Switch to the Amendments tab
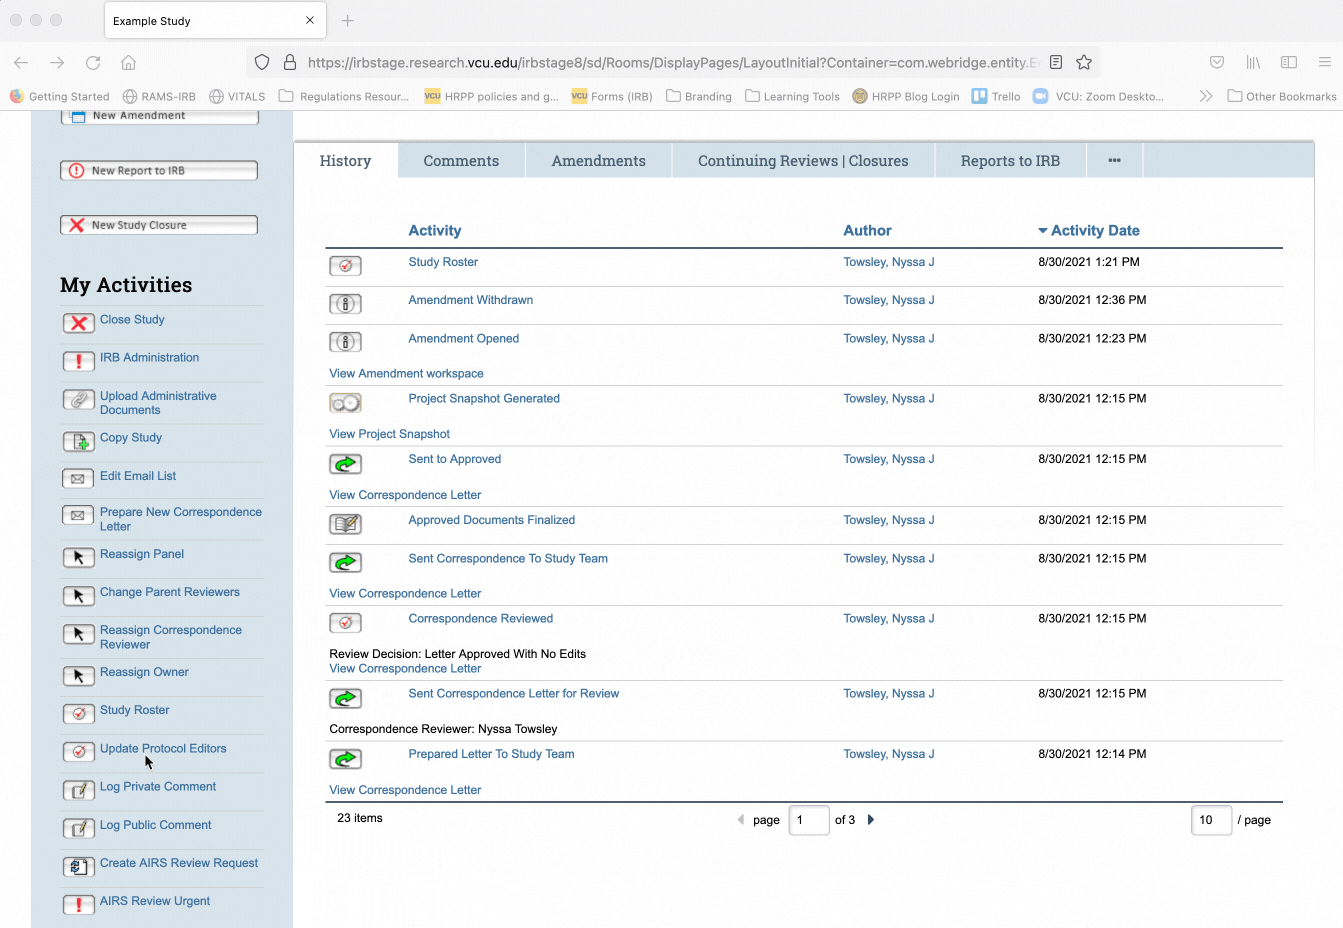Viewport: 1343px width, 928px height. [598, 161]
